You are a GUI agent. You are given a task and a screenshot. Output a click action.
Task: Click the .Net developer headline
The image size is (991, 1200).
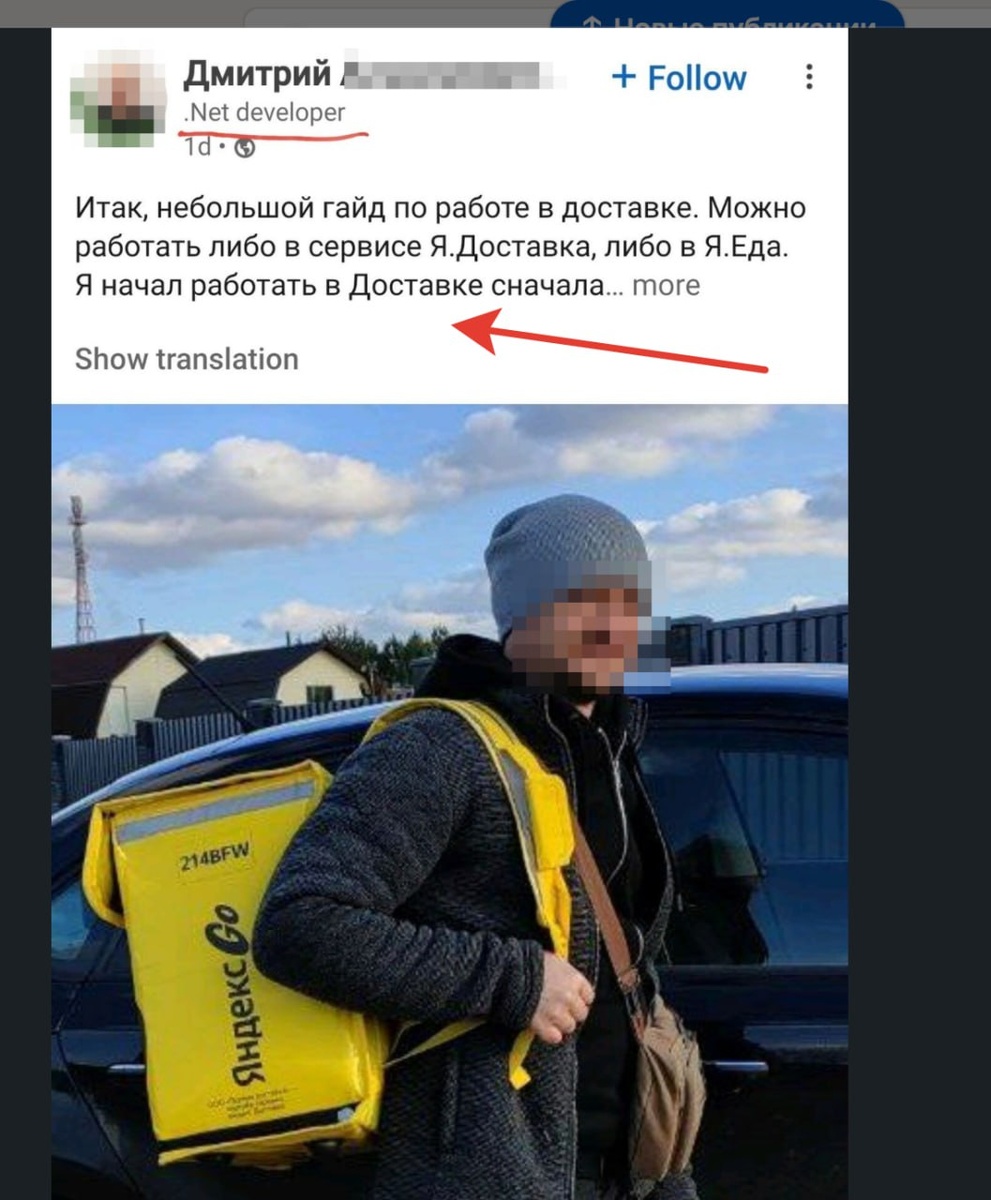[x=264, y=113]
